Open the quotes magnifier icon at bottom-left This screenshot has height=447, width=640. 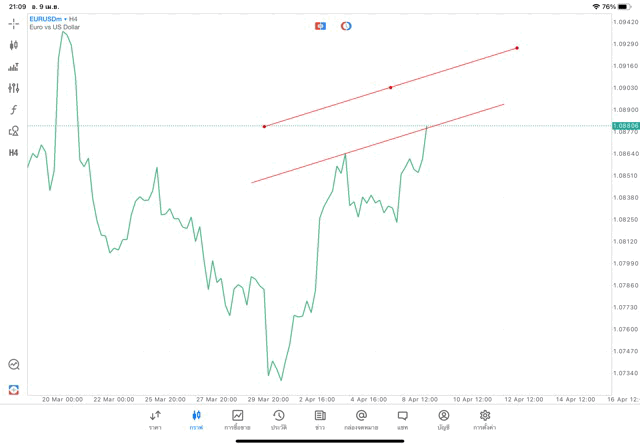tap(14, 365)
